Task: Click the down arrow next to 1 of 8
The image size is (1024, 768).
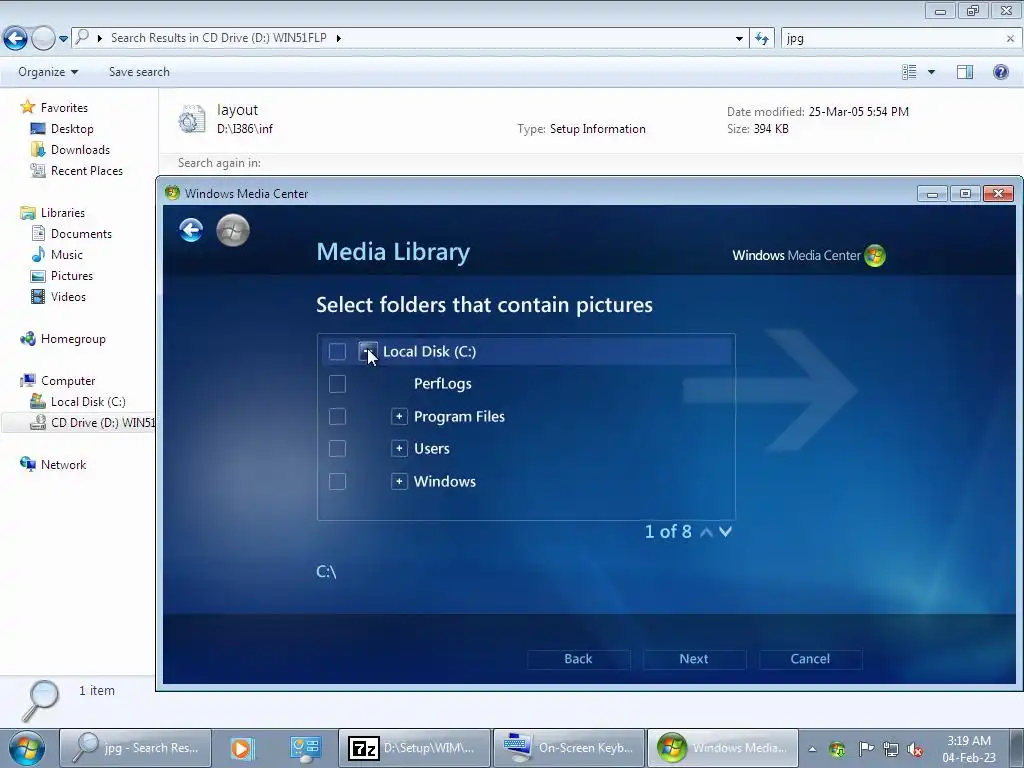Action: point(726,532)
